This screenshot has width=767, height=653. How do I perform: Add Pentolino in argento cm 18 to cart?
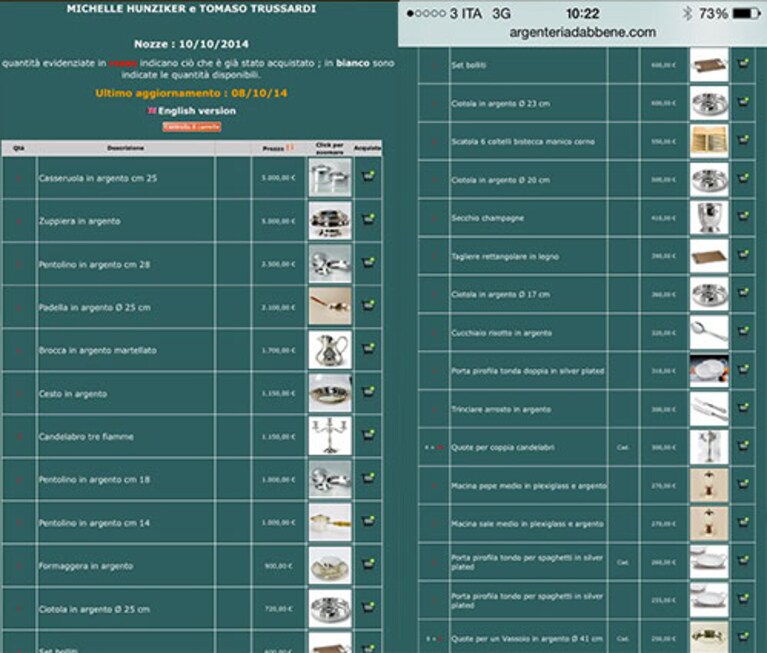click(x=368, y=477)
